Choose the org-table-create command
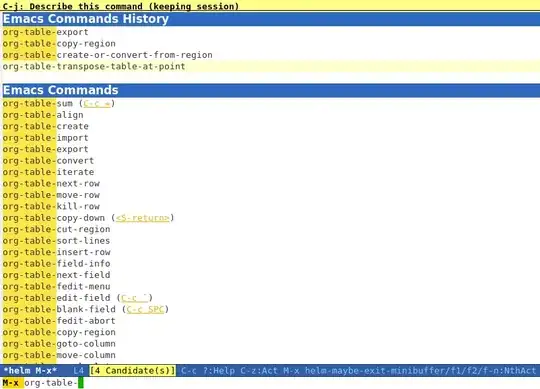This screenshot has height=389, width=540. [45, 126]
